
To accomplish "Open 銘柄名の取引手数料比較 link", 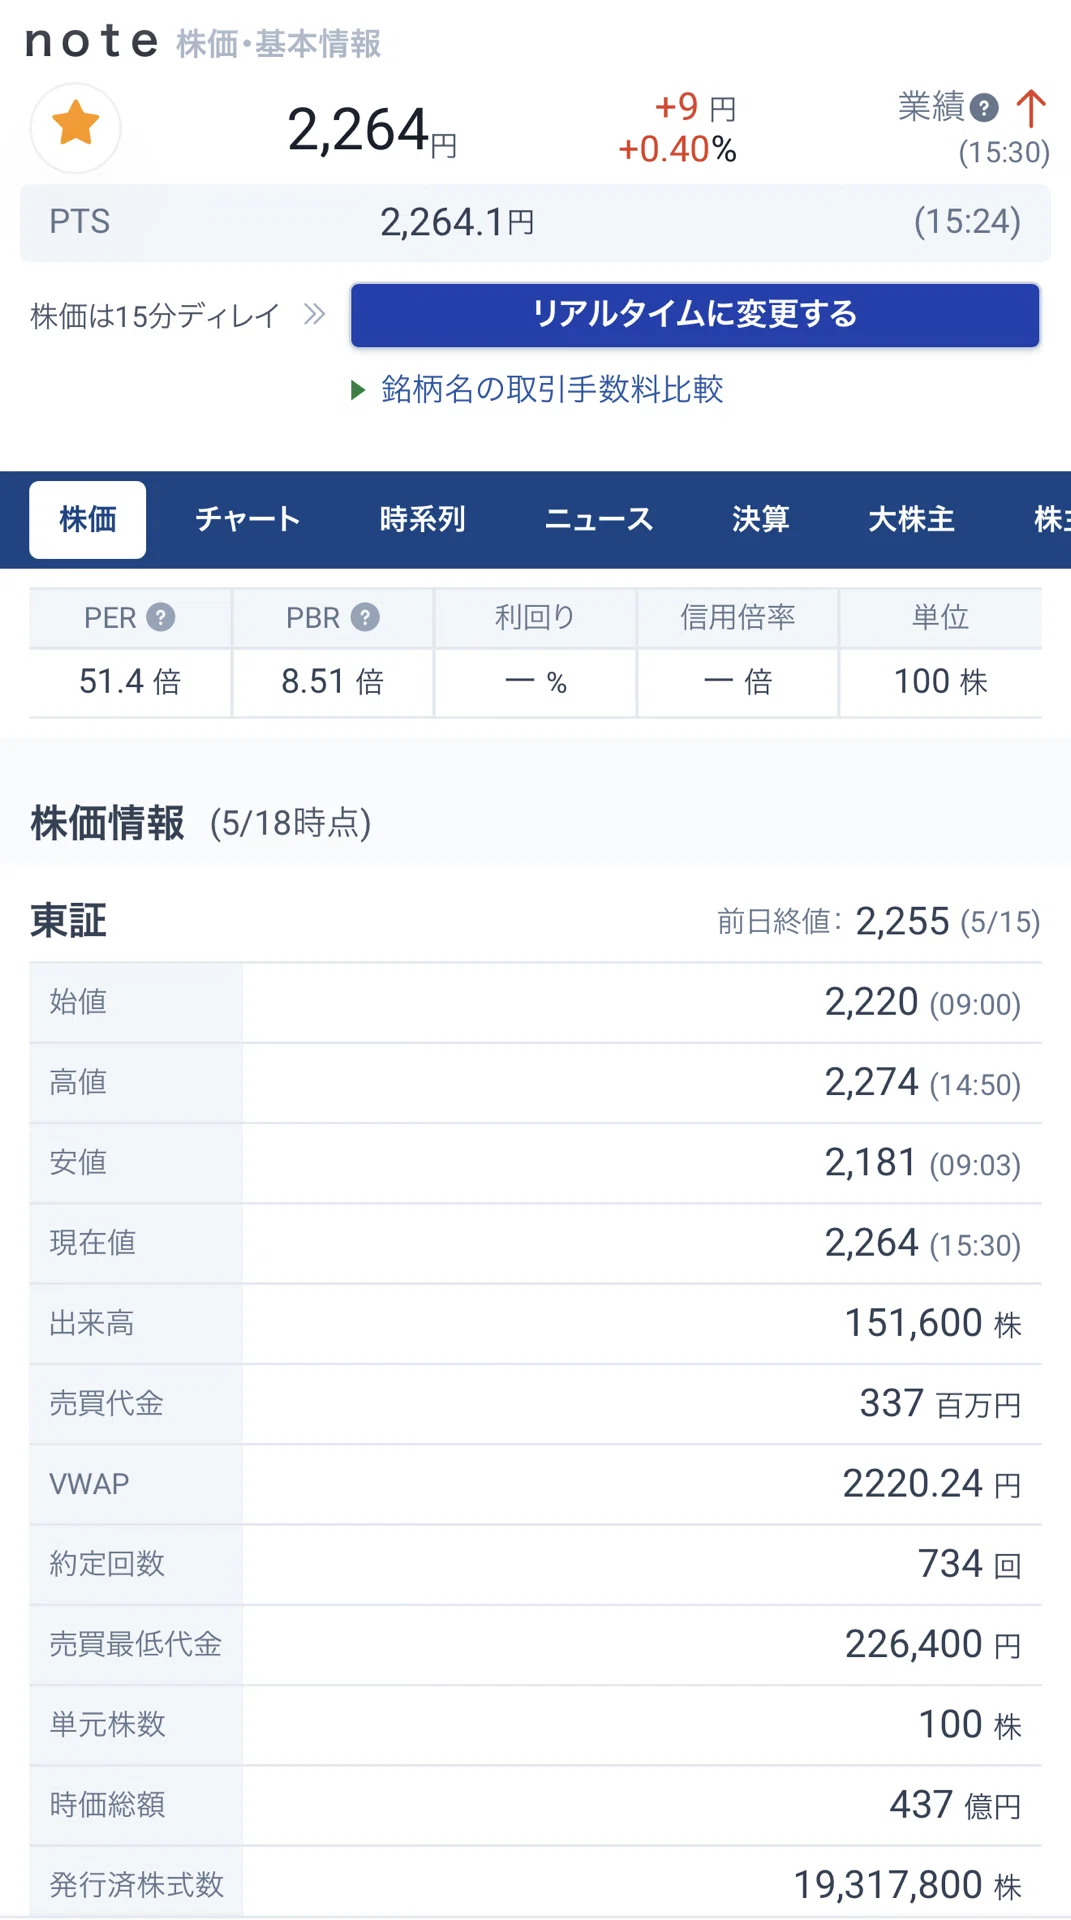I will 552,389.
